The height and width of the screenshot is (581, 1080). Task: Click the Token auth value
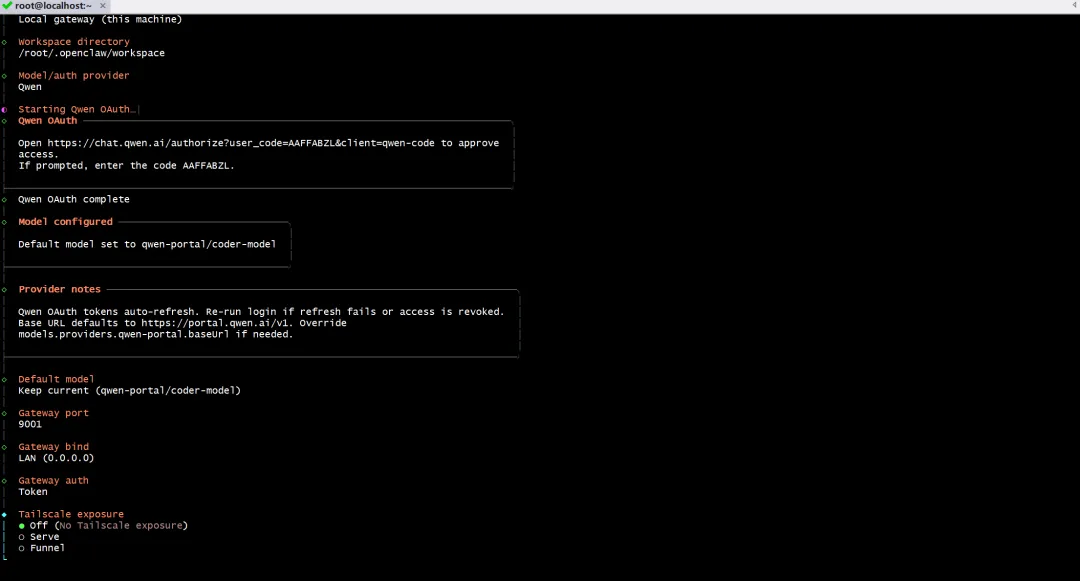tap(33, 492)
